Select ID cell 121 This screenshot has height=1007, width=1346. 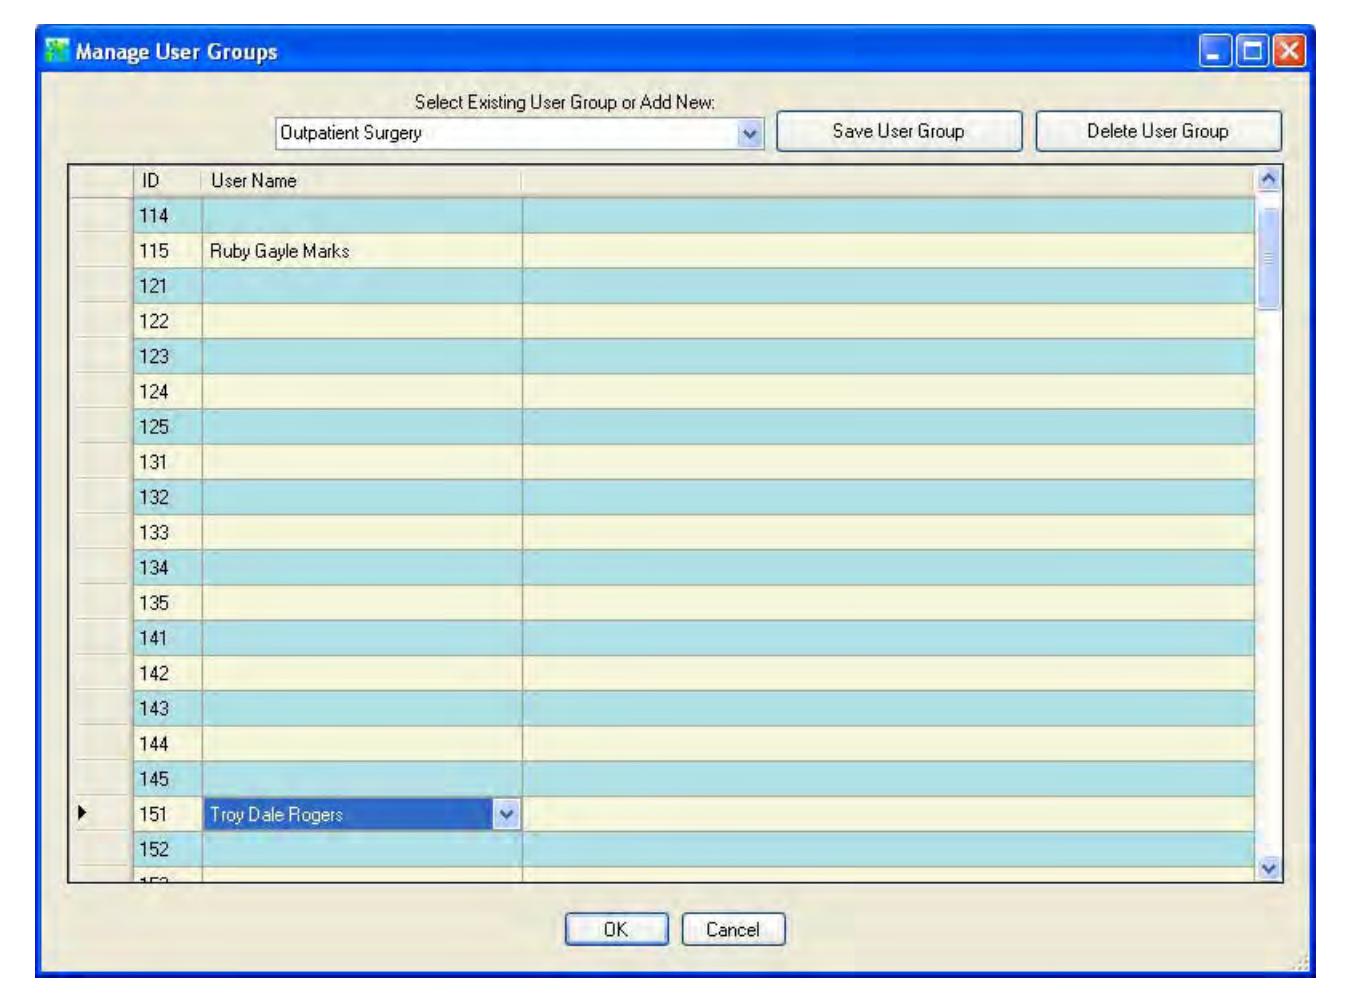coord(168,286)
